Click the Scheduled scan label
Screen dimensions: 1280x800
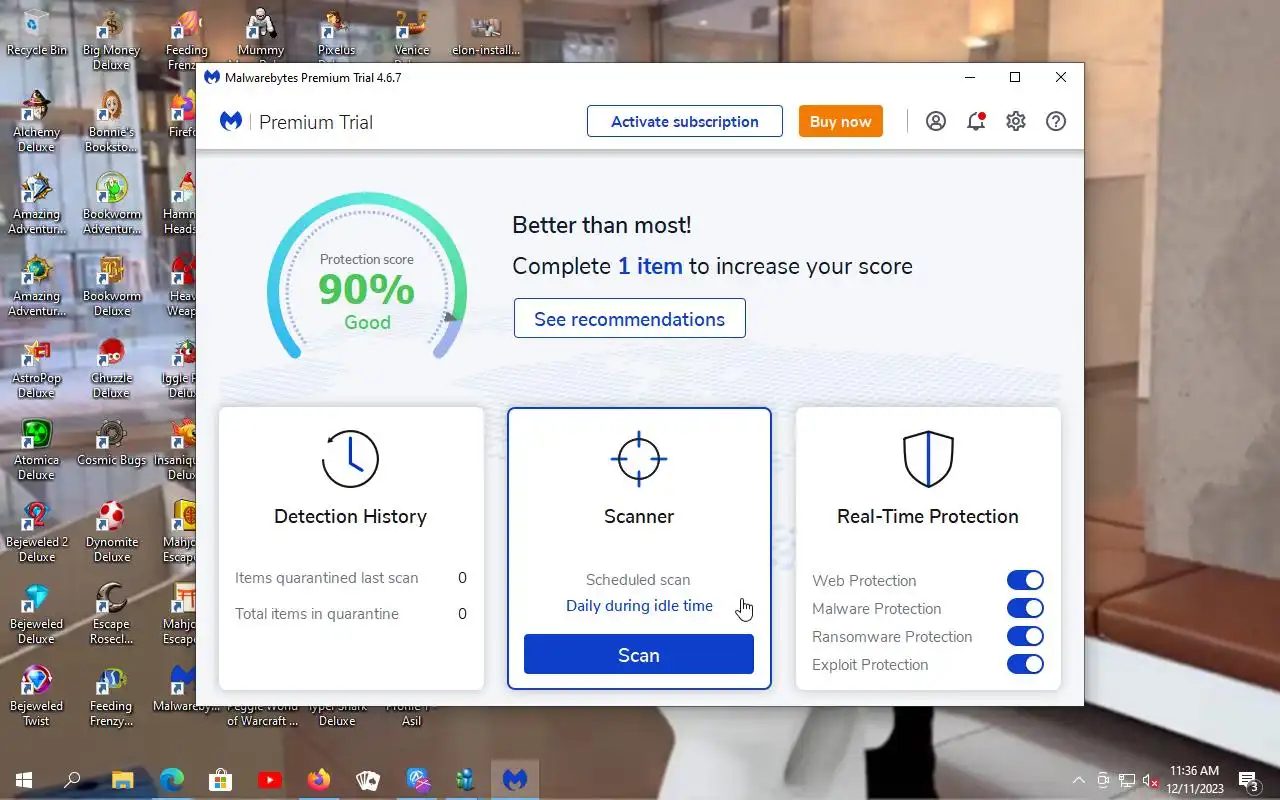pyautogui.click(x=638, y=579)
